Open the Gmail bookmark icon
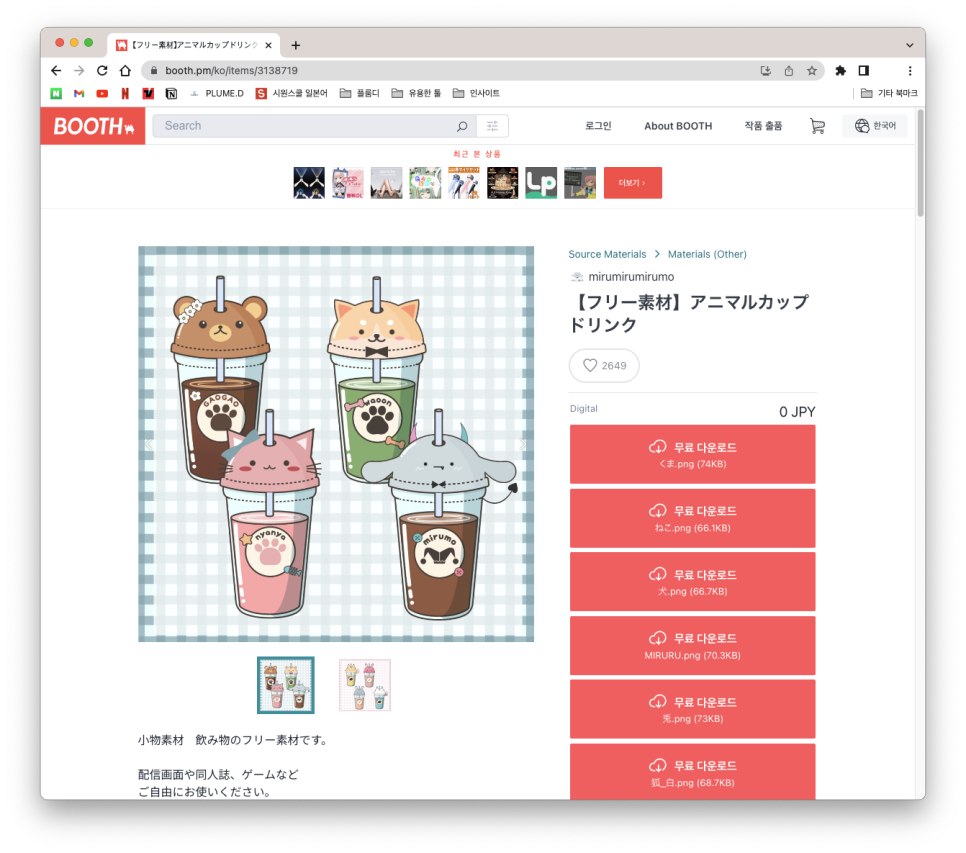This screenshot has width=966, height=853. pyautogui.click(x=79, y=94)
